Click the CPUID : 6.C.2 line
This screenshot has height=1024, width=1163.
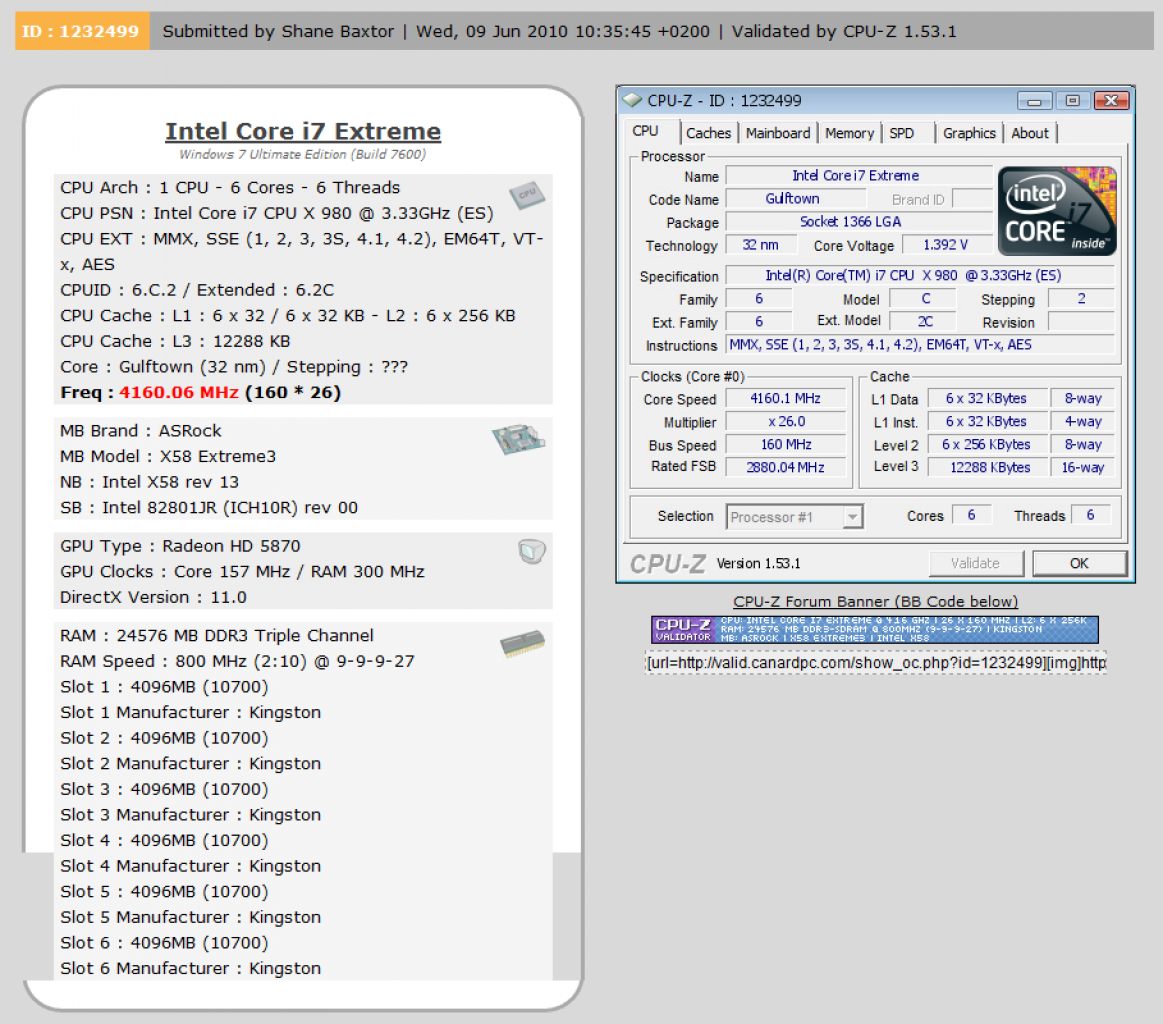(197, 290)
